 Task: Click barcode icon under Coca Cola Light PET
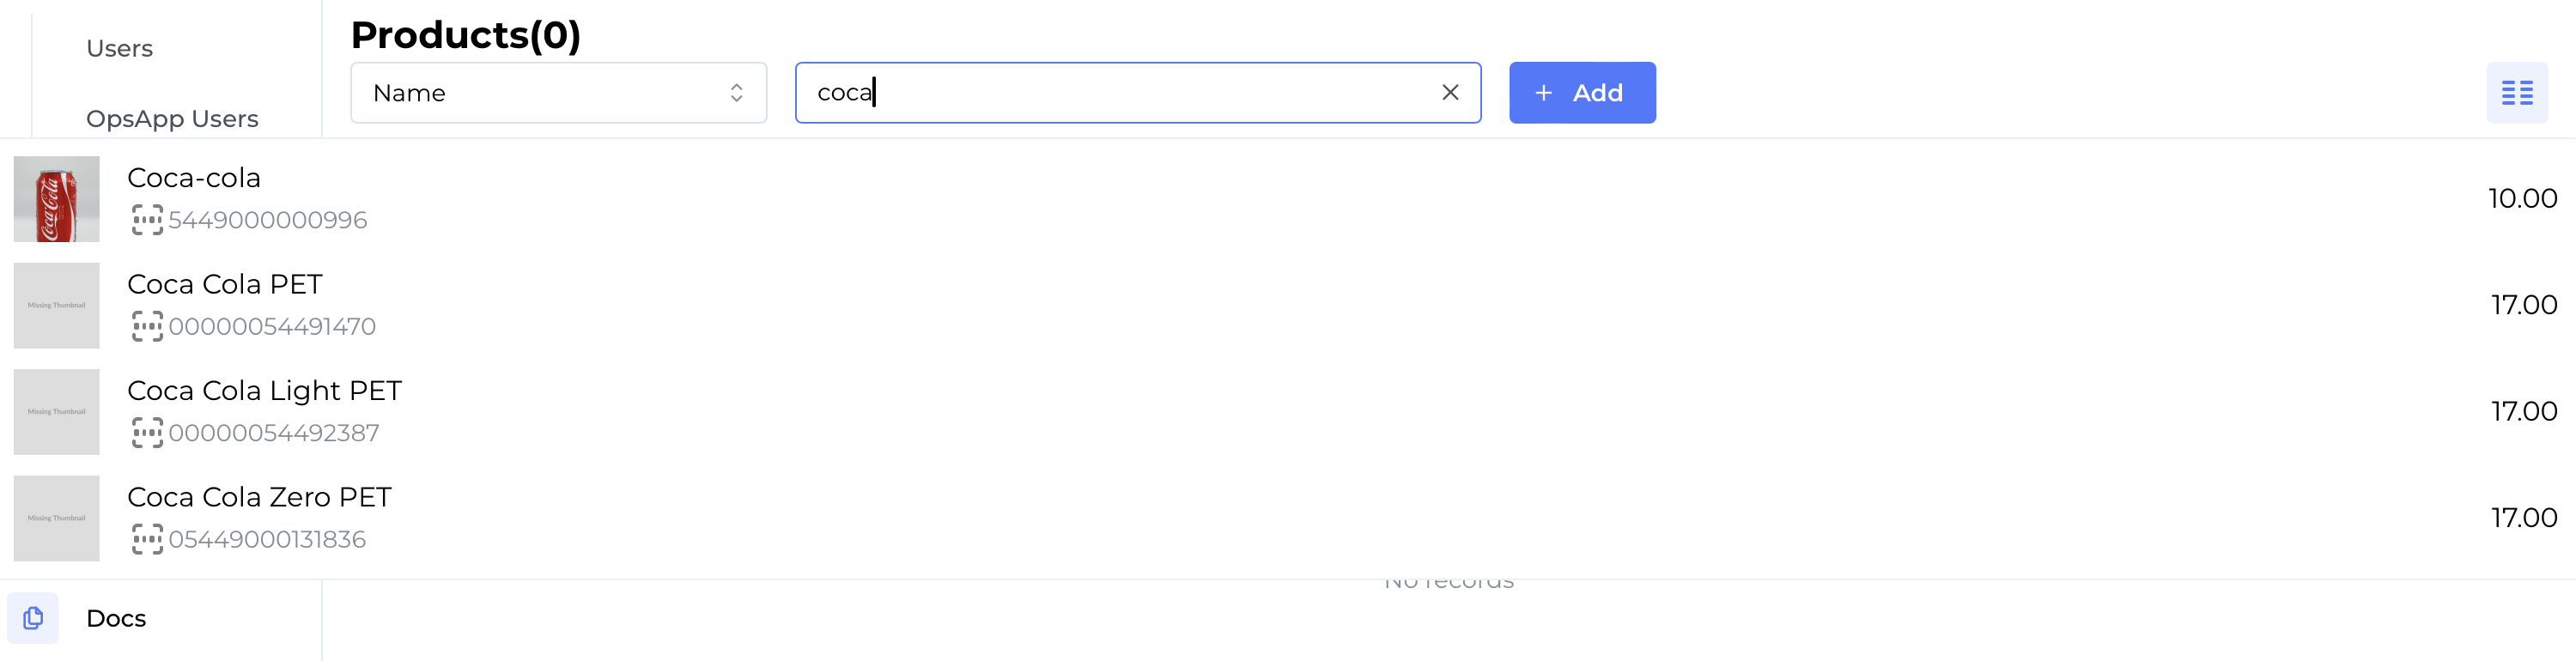(x=147, y=433)
